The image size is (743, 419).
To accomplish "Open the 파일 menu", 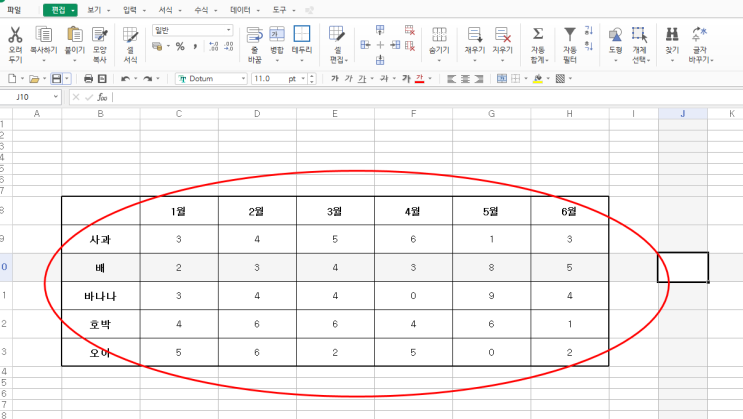I will [14, 10].
